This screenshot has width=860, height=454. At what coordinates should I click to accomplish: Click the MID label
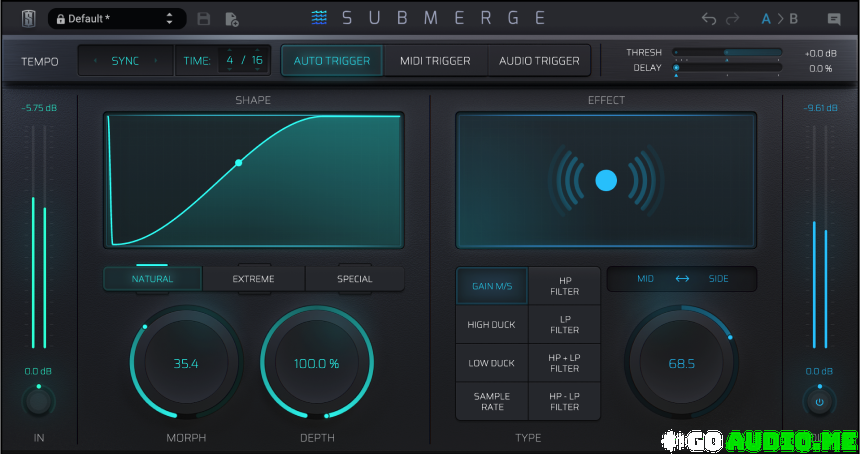point(646,279)
